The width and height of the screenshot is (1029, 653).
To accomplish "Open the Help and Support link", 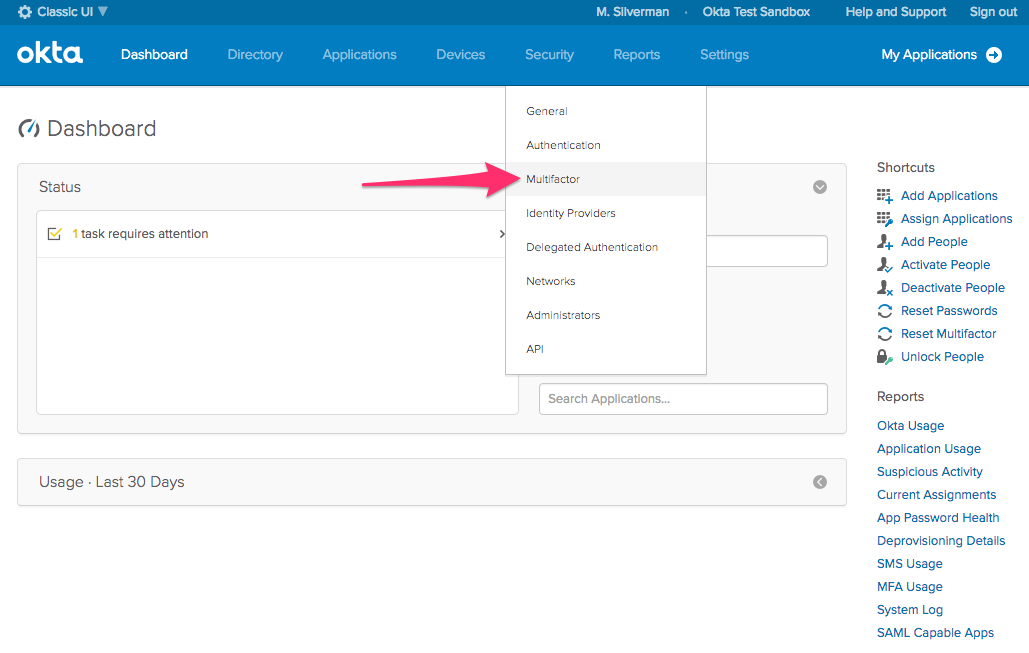I will [895, 12].
